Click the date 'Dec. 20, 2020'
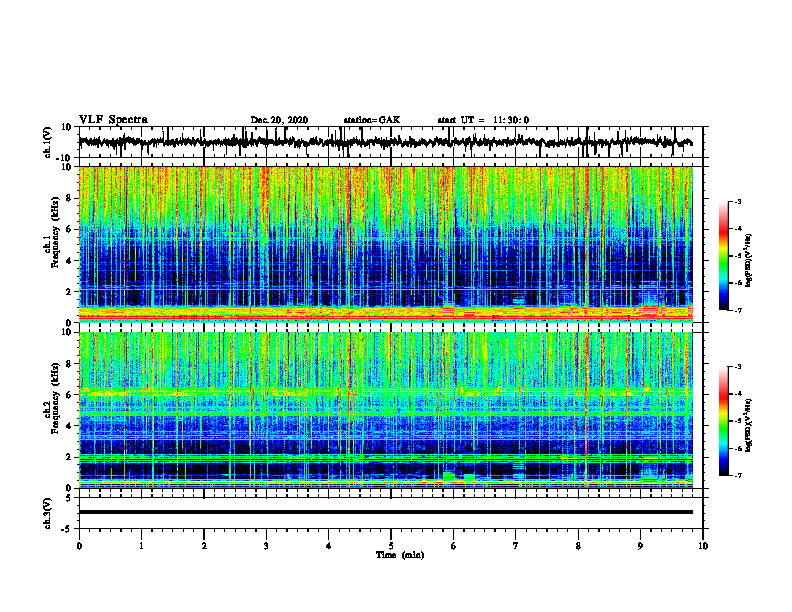Image resolution: width=792 pixels, height=612 pixels. pos(279,120)
